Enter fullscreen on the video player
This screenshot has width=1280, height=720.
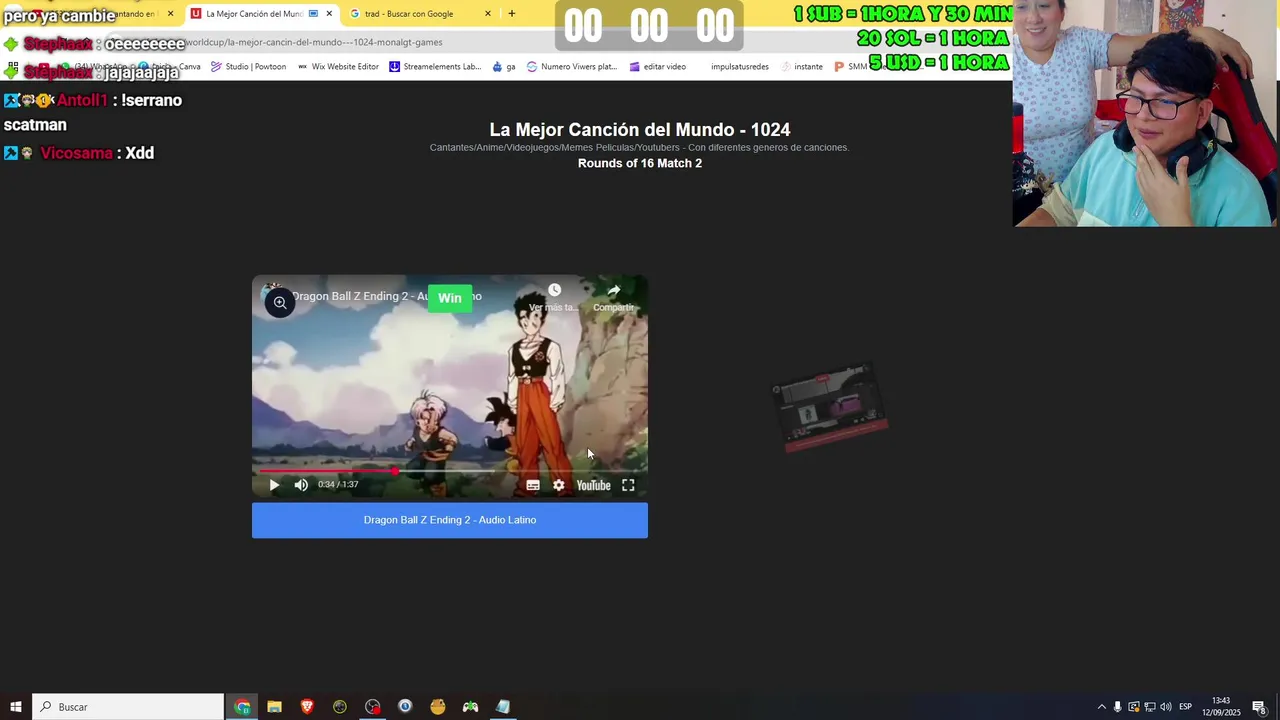pyautogui.click(x=628, y=485)
